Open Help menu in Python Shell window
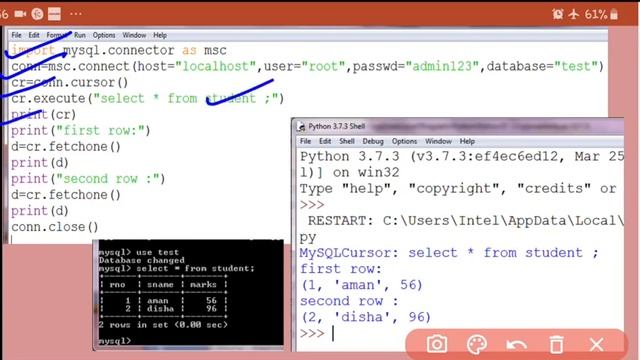The height and width of the screenshot is (360, 640). tap(467, 141)
